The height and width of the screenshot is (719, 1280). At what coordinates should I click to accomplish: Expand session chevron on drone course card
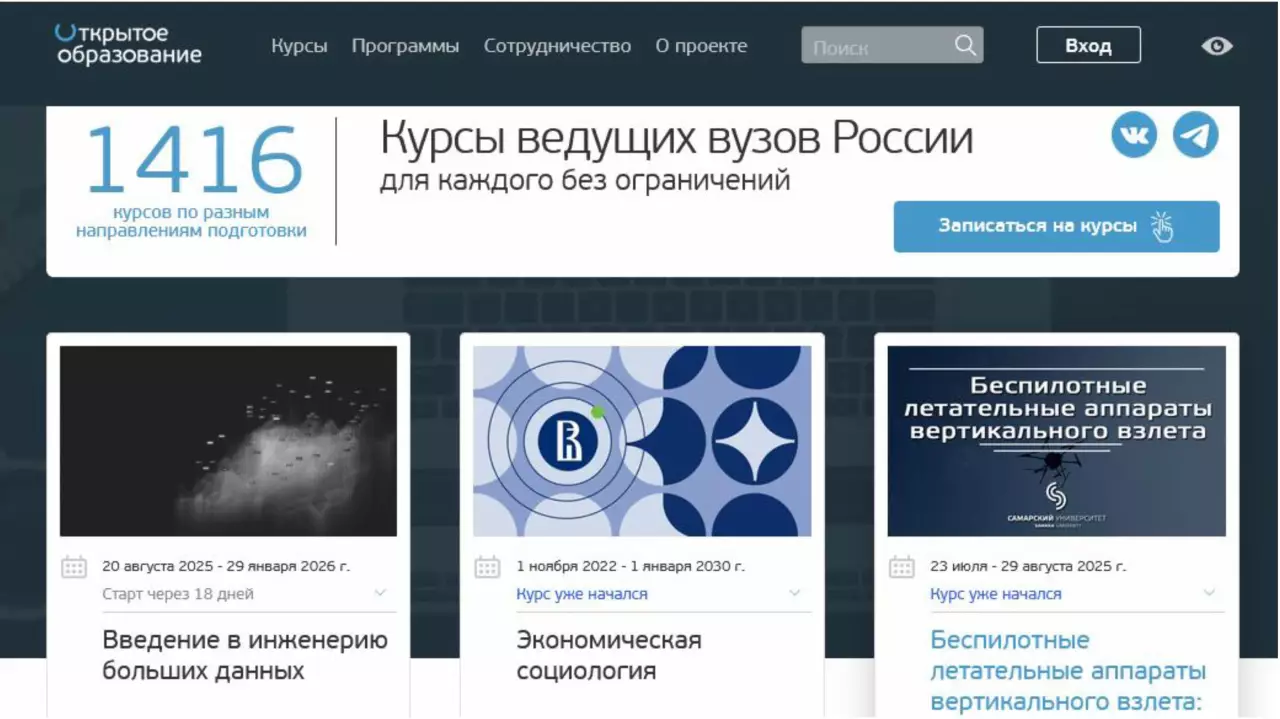coord(1209,593)
